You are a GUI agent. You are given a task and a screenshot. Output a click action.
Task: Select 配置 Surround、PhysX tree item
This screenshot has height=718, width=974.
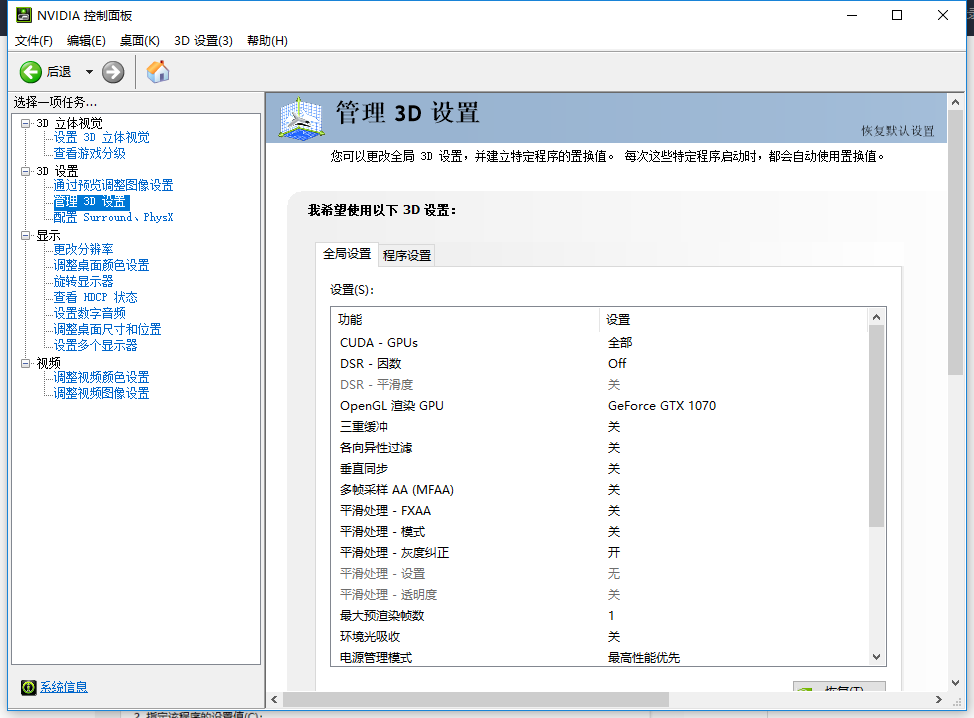(x=113, y=217)
